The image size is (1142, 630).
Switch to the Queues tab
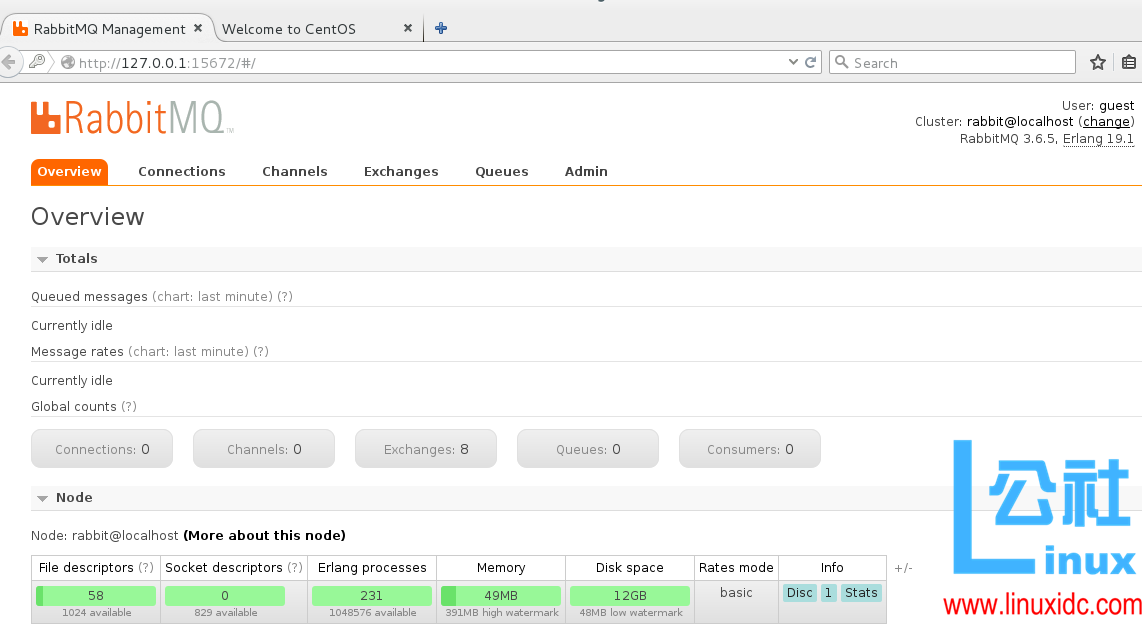[501, 171]
